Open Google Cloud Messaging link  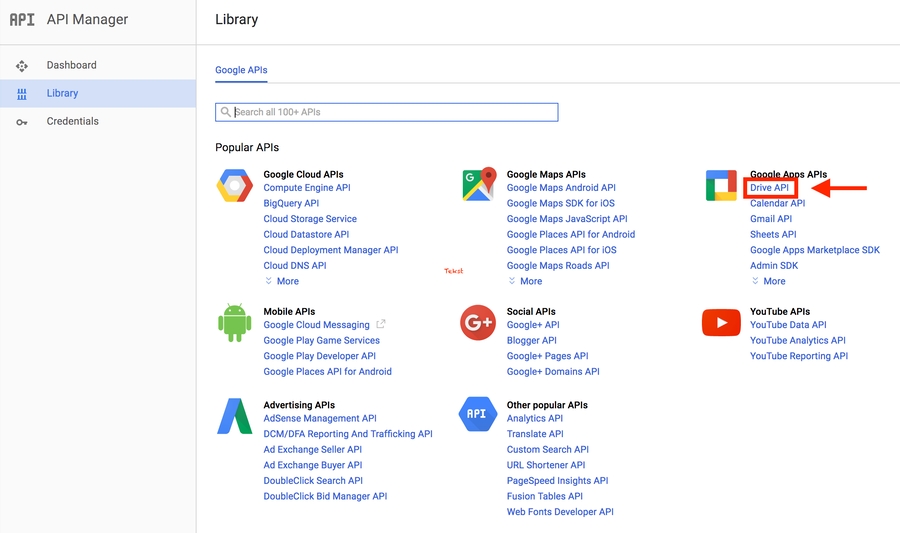pyautogui.click(x=316, y=325)
